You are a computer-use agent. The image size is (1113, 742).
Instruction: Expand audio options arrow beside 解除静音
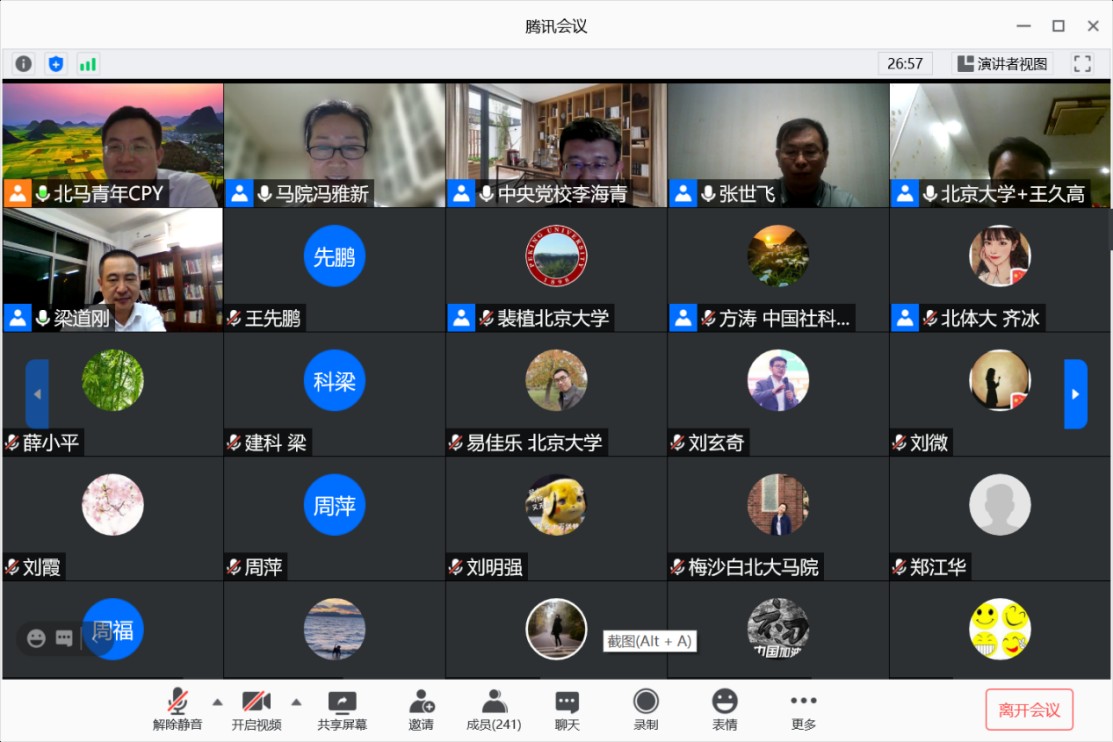coord(217,701)
